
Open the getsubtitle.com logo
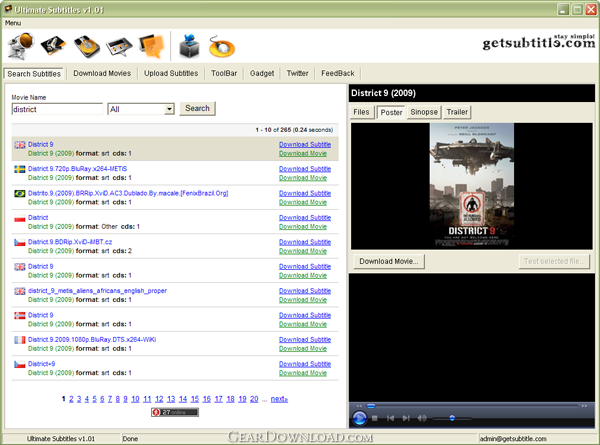[x=538, y=42]
